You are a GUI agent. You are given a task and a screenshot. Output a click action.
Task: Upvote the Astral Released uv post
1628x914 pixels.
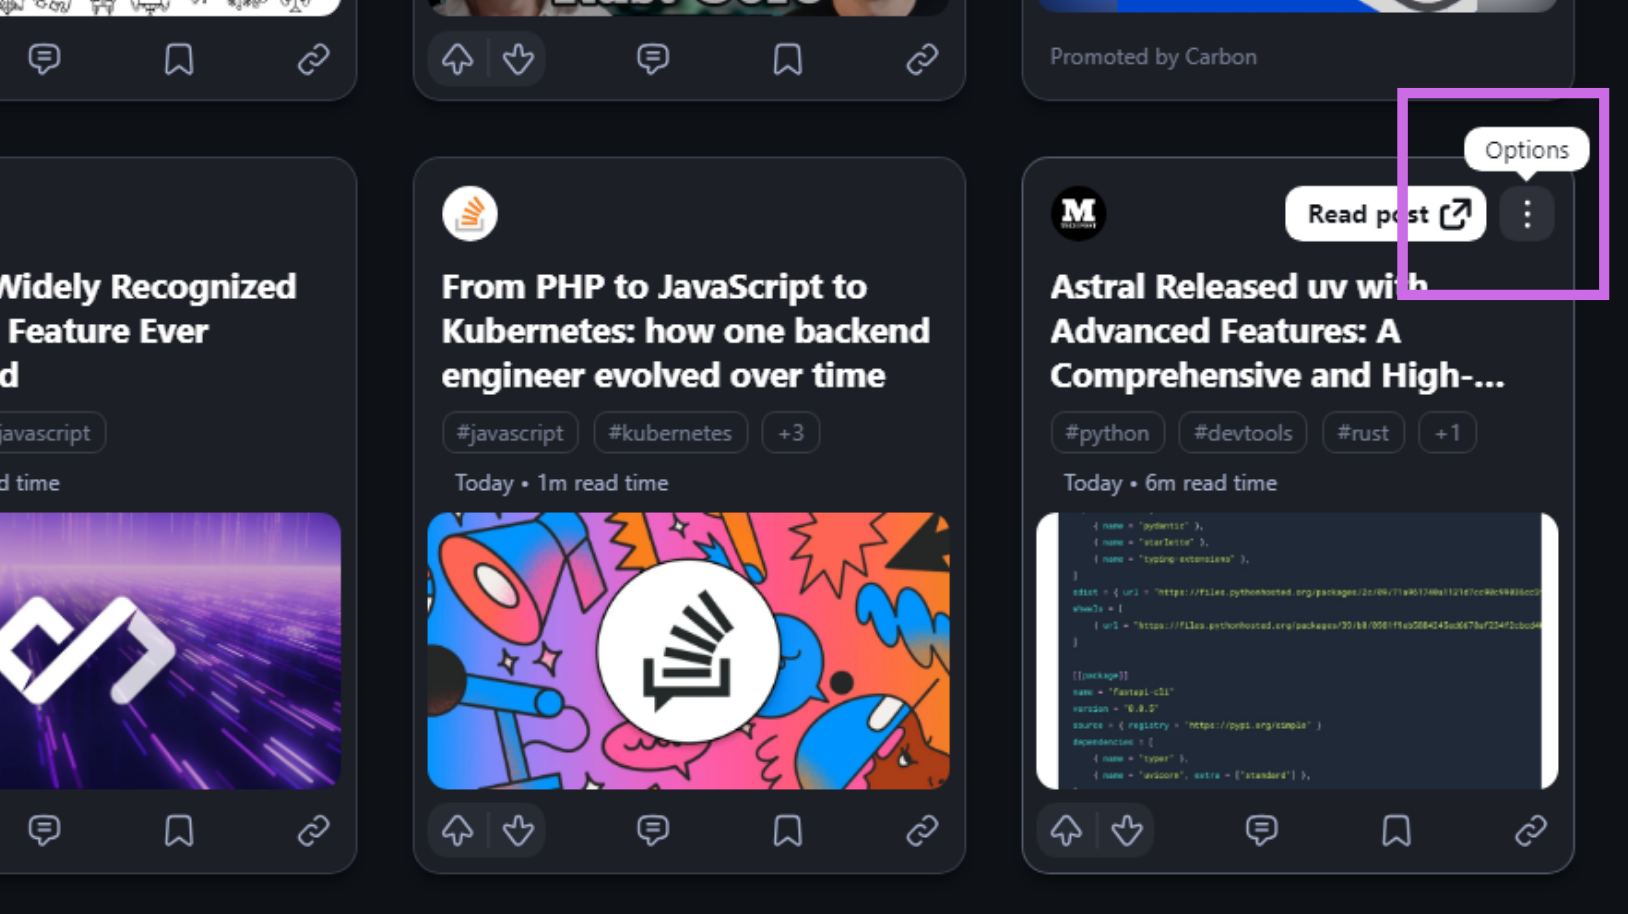coord(1066,830)
